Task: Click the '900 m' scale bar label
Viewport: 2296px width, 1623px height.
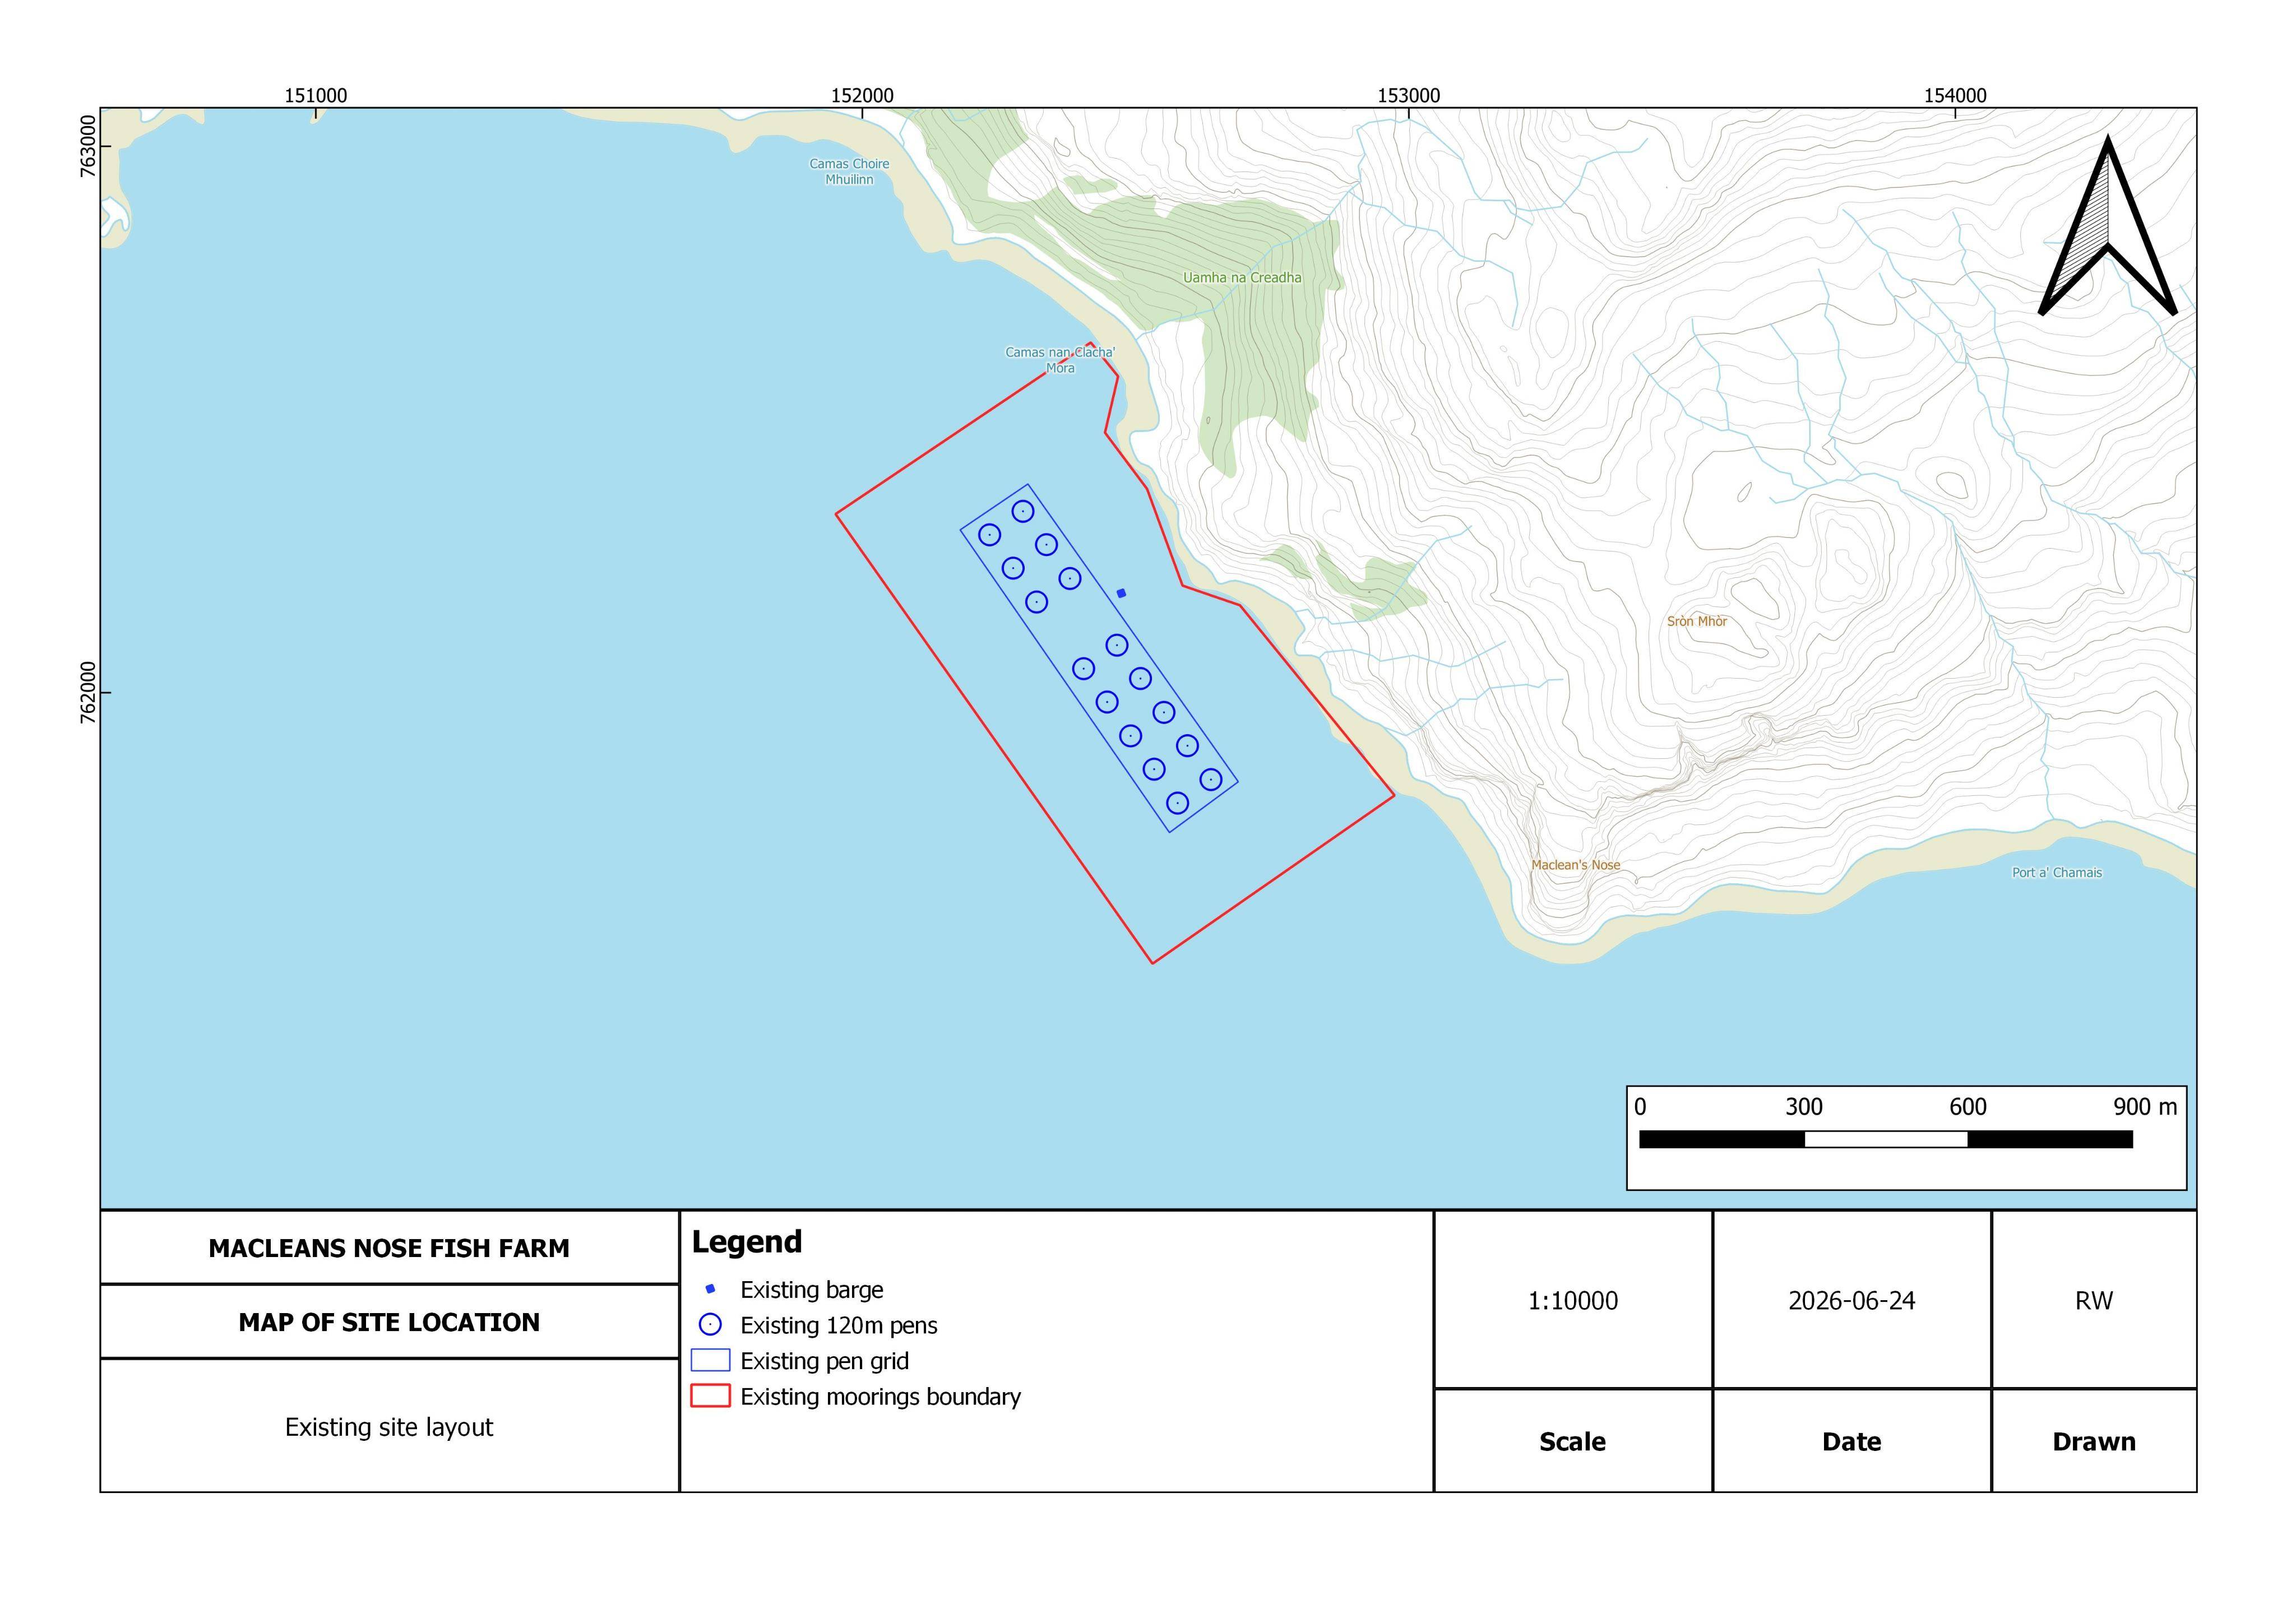Action: pos(2145,1107)
